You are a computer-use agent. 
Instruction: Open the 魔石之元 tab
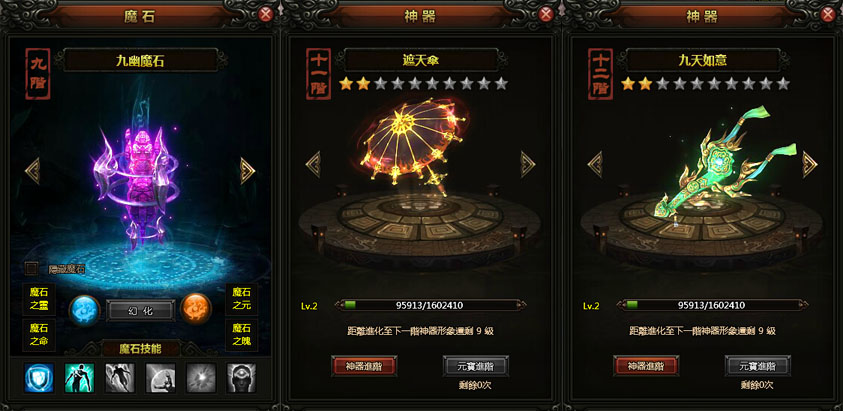click(x=241, y=299)
